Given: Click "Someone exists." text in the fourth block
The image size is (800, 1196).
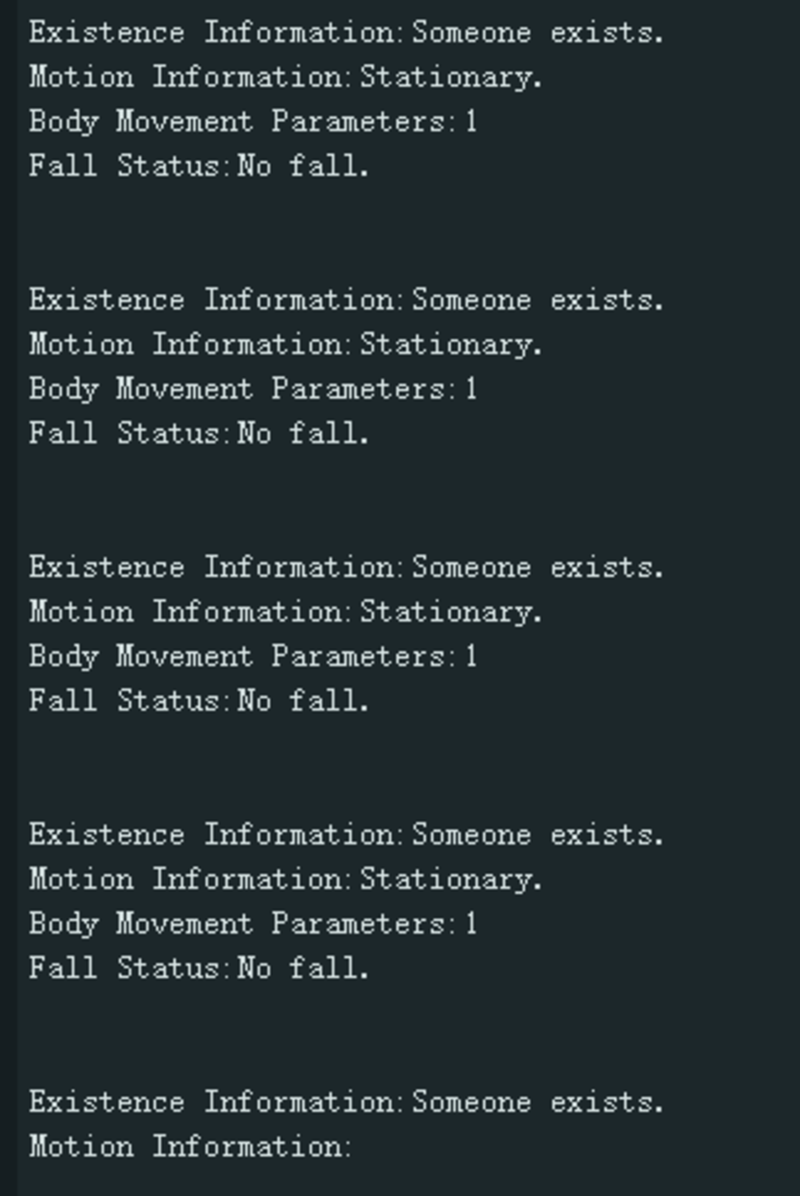Looking at the screenshot, I should click(x=538, y=835).
